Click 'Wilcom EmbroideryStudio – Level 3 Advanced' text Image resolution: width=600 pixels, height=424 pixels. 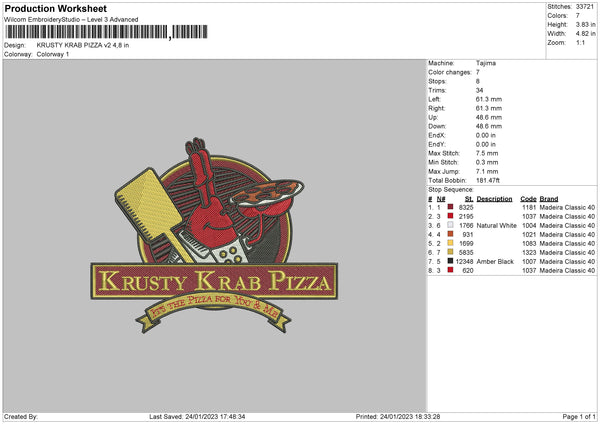point(71,19)
